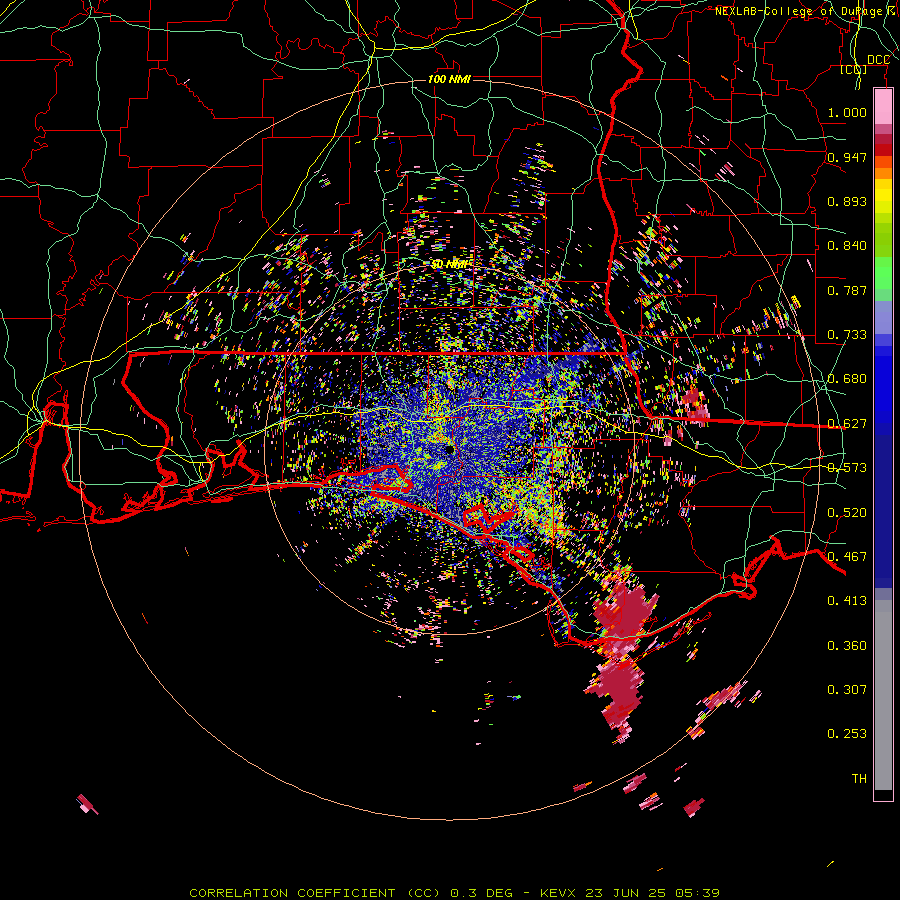Select the gray color scale segment
The image size is (900, 900).
tap(883, 695)
